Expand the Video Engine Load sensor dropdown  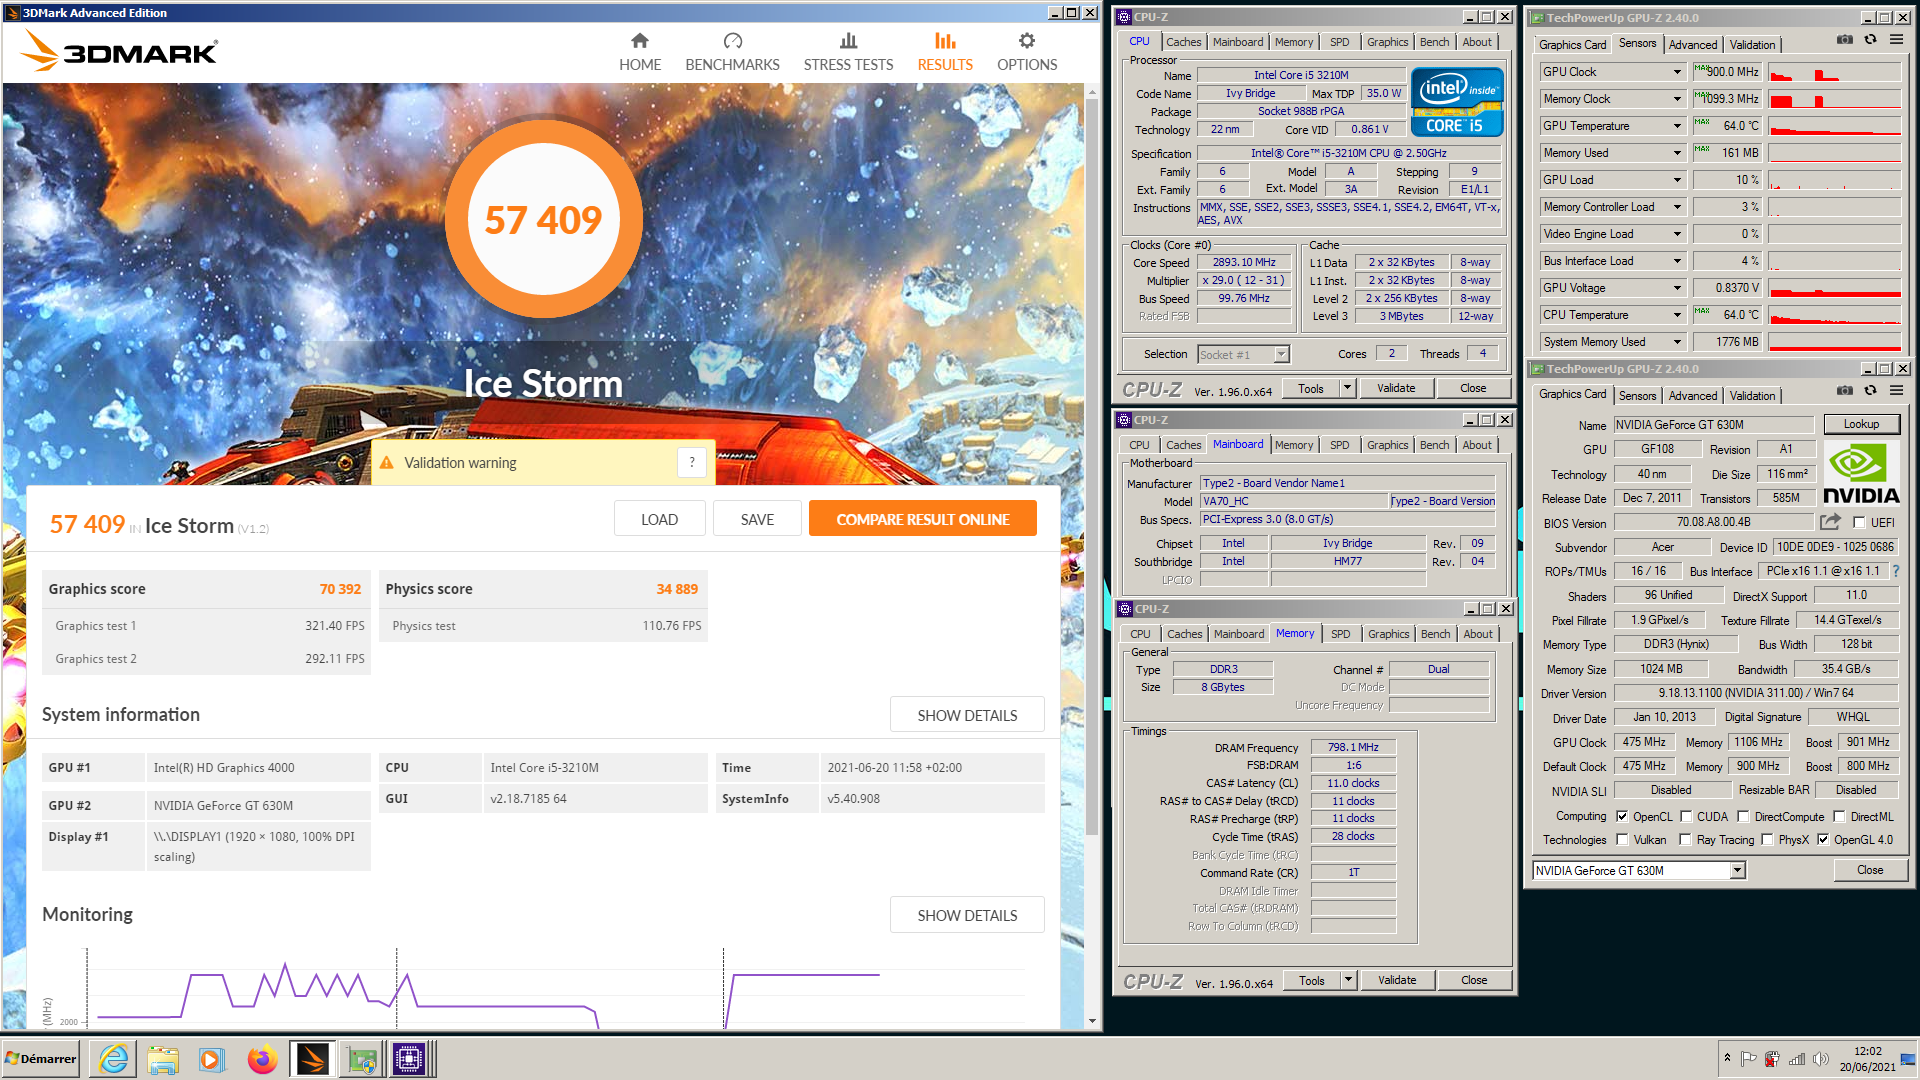coord(1677,234)
